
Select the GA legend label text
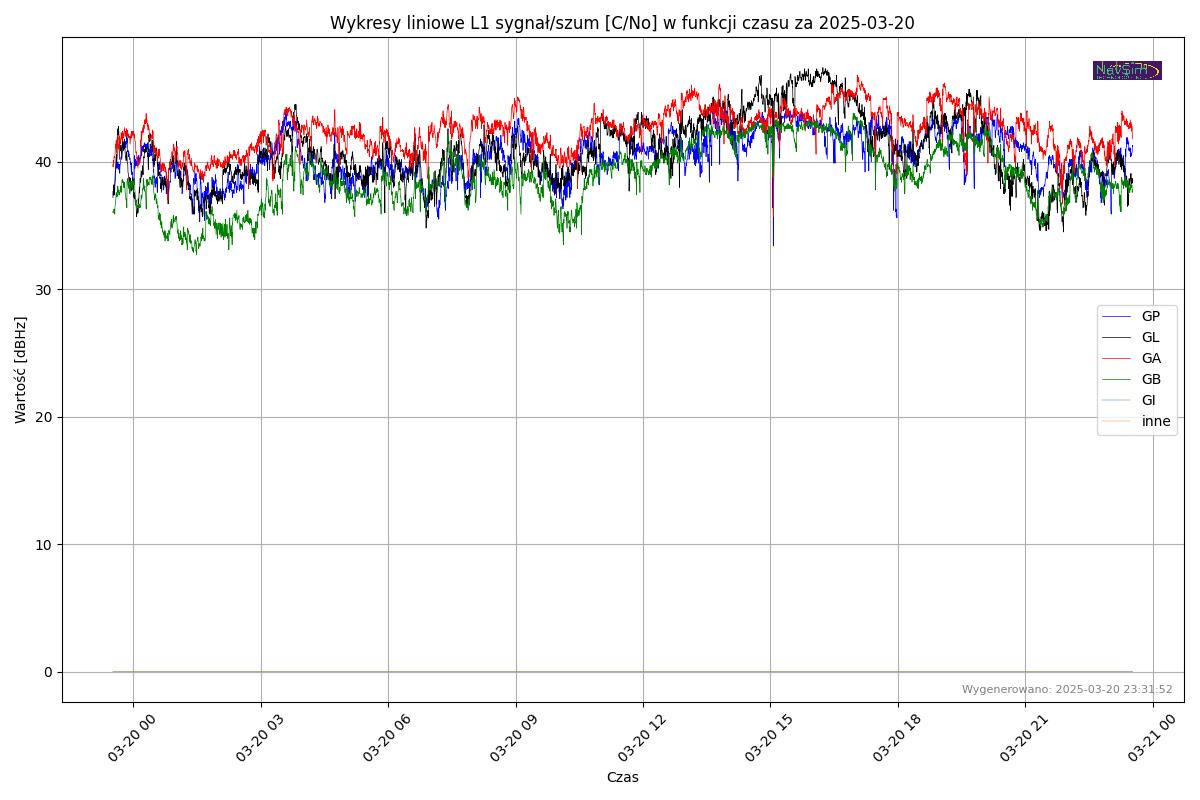point(1151,358)
